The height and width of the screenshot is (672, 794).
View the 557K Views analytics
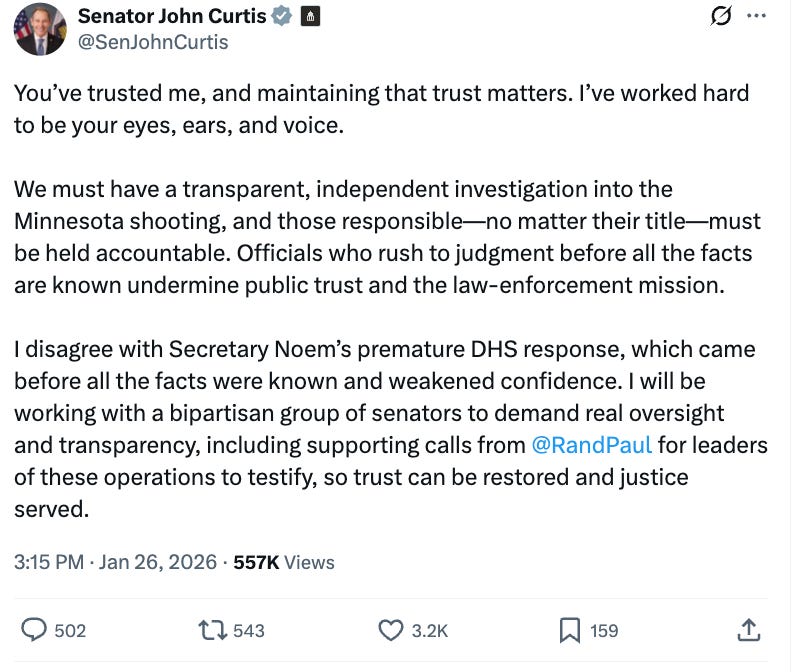tap(284, 562)
